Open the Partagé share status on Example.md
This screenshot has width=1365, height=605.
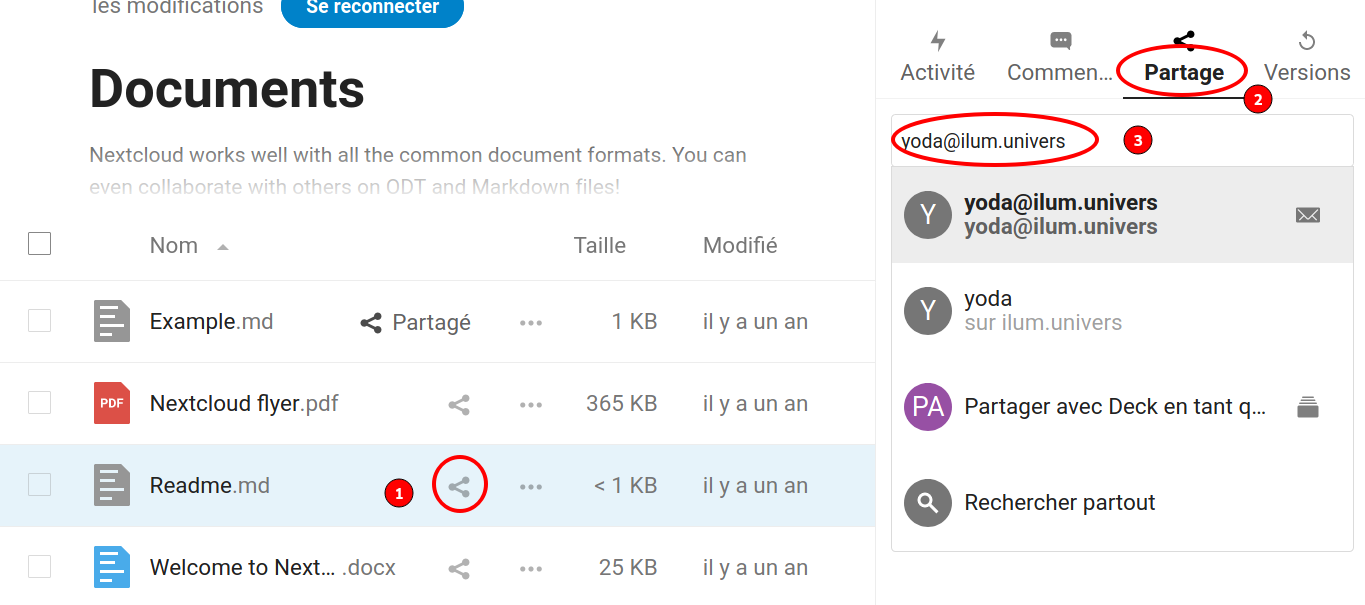pyautogui.click(x=416, y=323)
